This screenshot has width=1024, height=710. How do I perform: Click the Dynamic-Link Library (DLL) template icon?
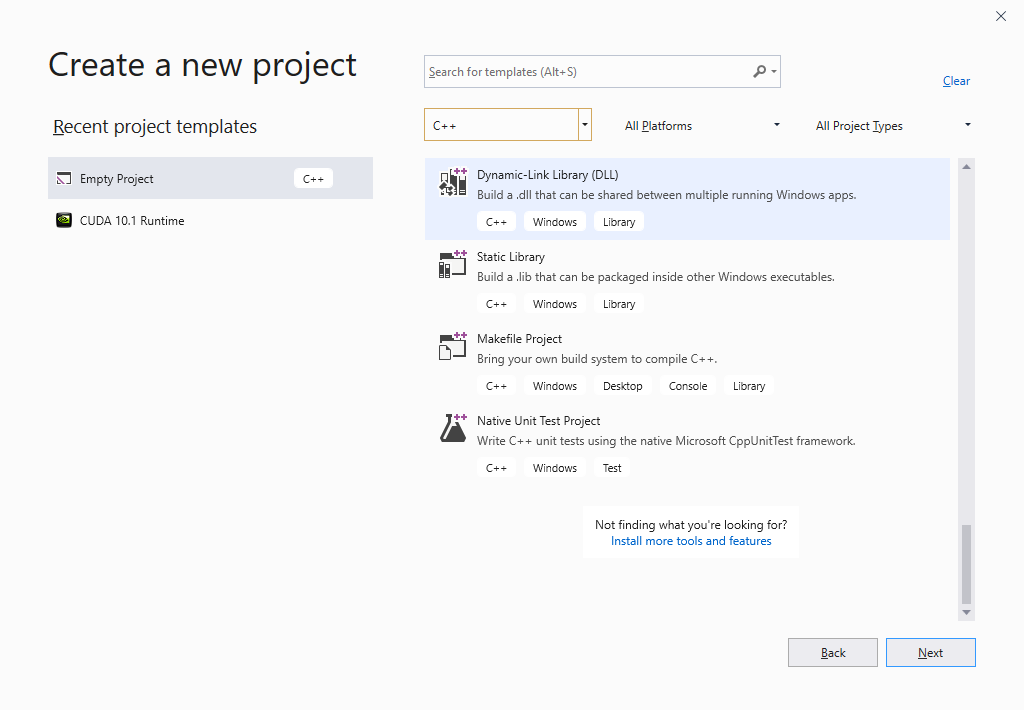click(x=453, y=182)
